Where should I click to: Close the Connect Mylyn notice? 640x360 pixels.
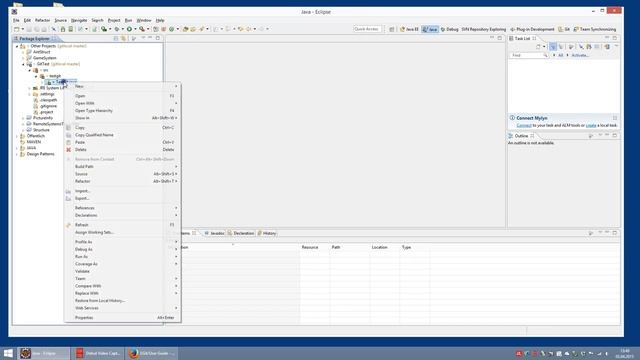(615, 118)
